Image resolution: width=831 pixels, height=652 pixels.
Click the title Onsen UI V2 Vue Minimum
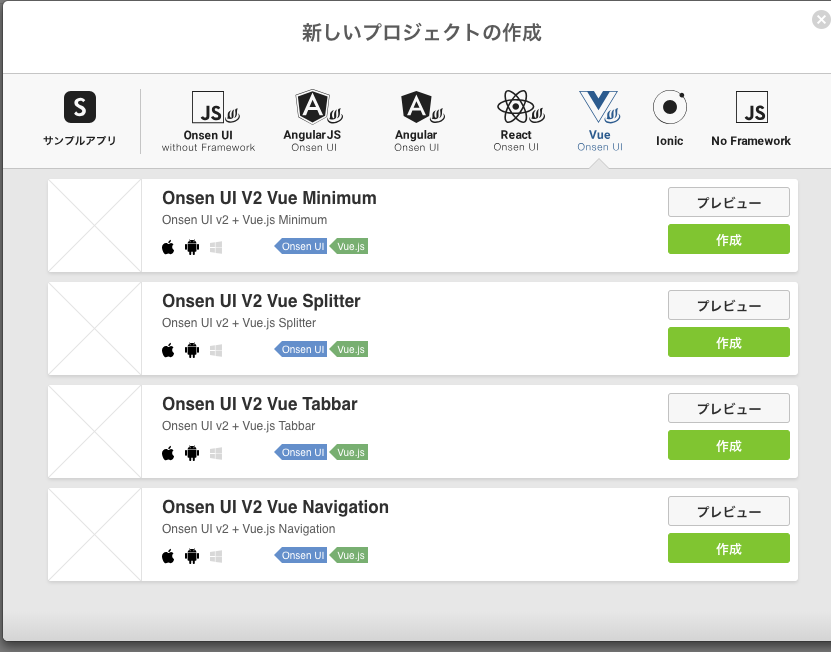(x=269, y=198)
